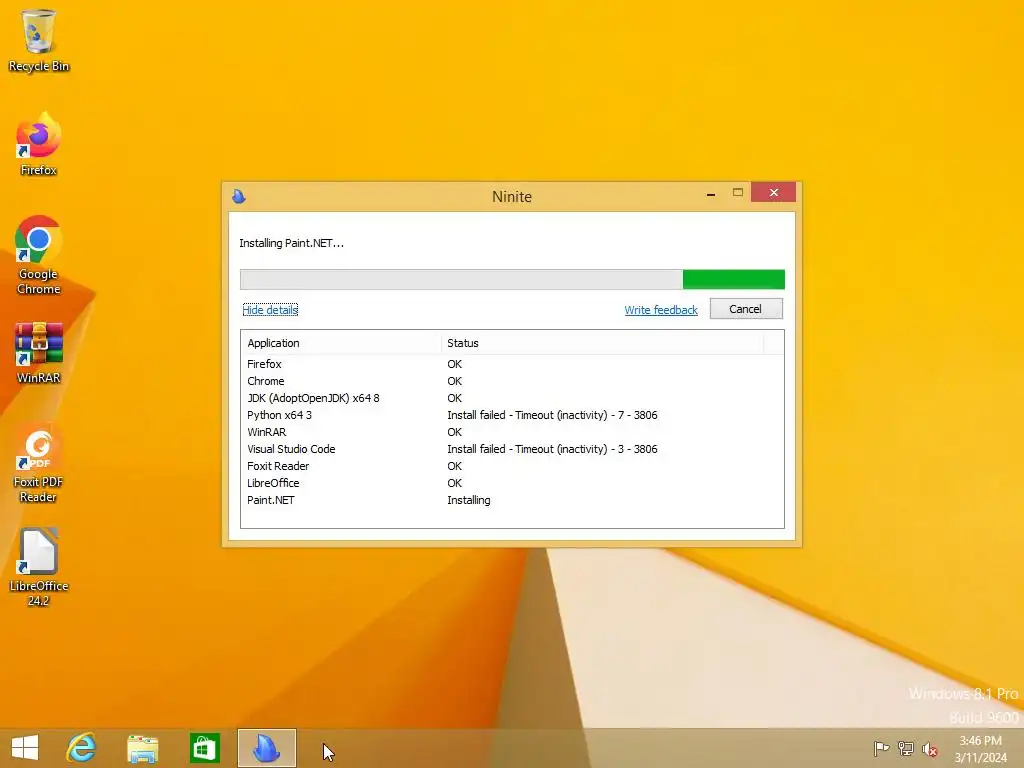The width and height of the screenshot is (1024, 768).
Task: Click Visual Studio Code install failed status
Action: click(552, 449)
